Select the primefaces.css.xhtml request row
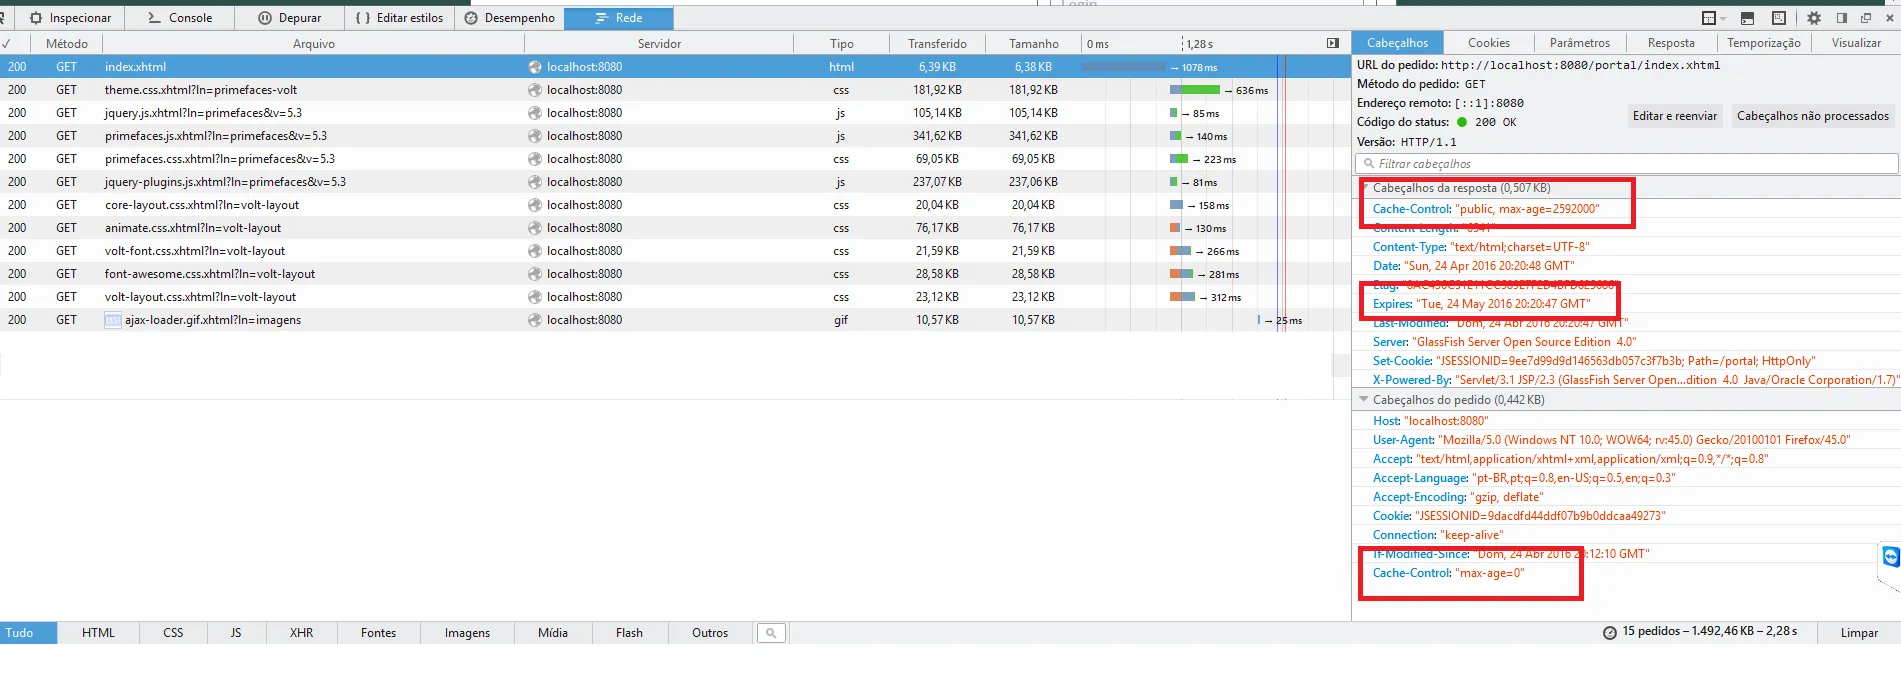This screenshot has width=1901, height=682. (675, 159)
